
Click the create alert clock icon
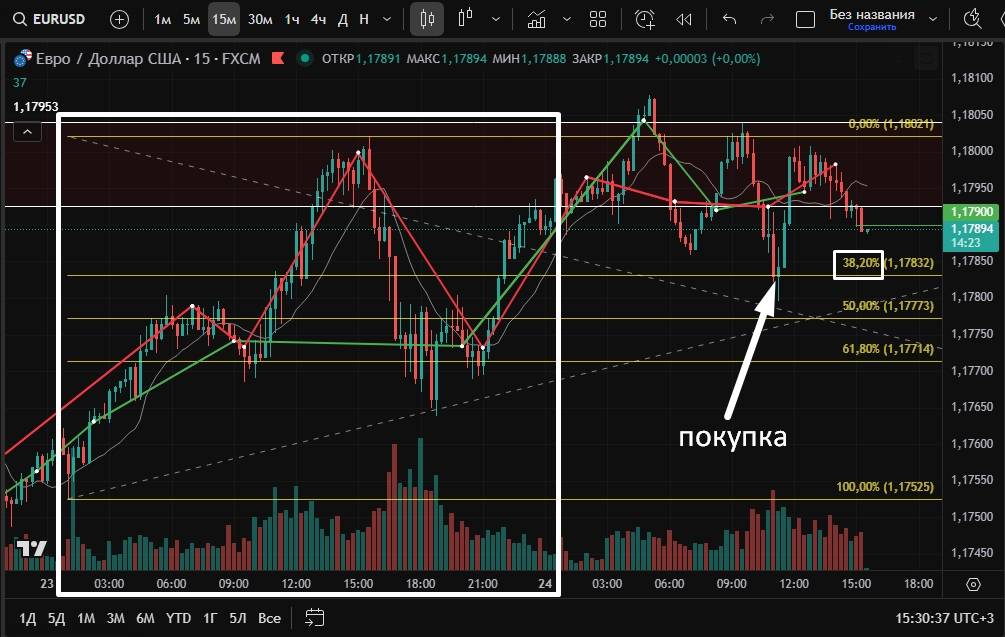point(645,19)
